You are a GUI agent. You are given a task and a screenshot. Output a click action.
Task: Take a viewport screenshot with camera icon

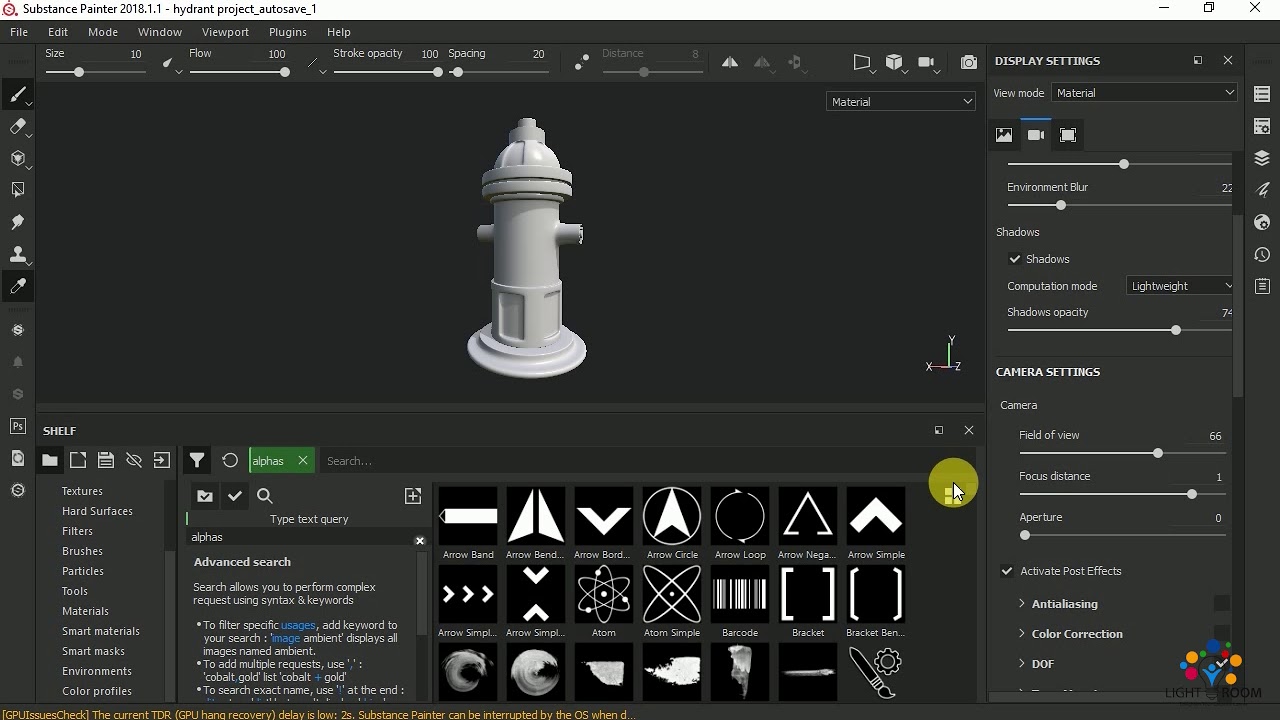[x=969, y=62]
